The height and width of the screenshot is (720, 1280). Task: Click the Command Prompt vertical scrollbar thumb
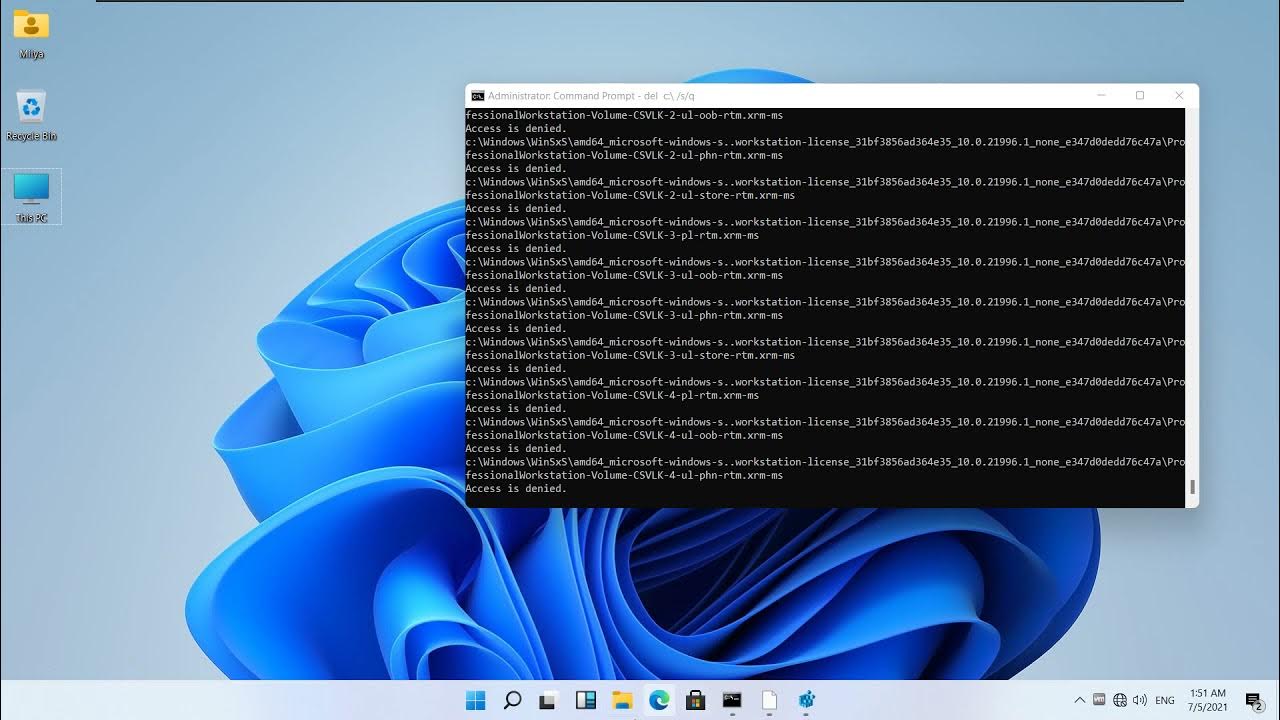[x=1191, y=488]
